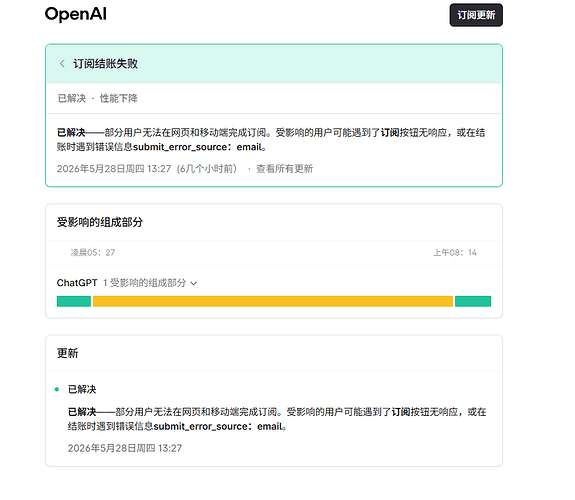Open the 查看所有更新 link
575x500 pixels.
285,169
